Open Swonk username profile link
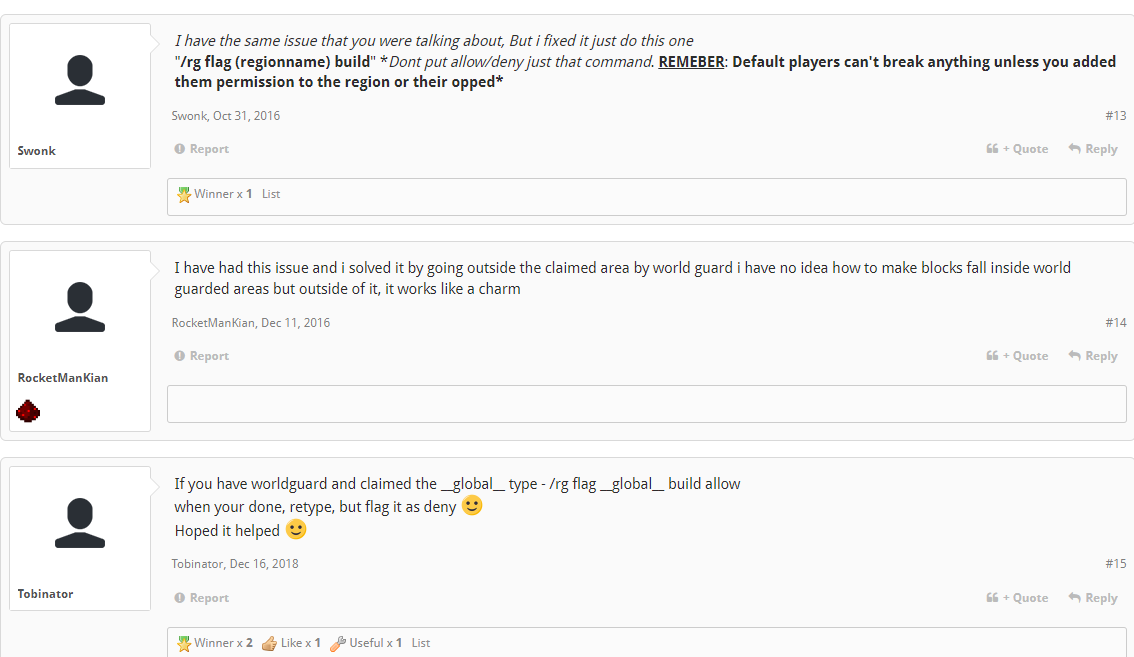This screenshot has height=657, width=1134. 37,151
